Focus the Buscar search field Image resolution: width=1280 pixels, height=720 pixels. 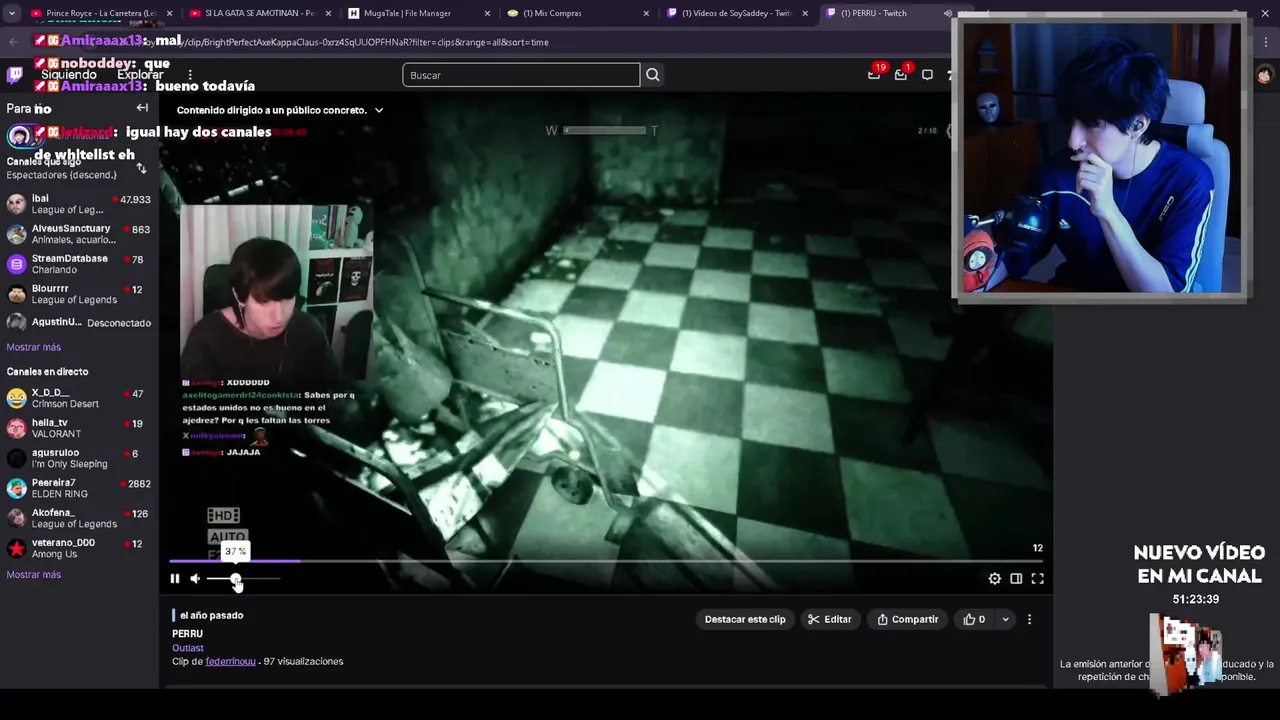521,75
